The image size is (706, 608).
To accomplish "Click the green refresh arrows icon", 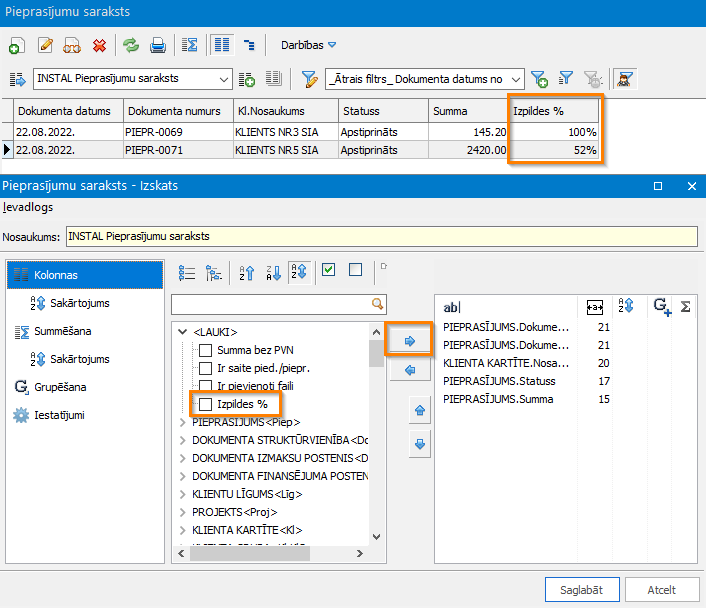I will coord(130,45).
